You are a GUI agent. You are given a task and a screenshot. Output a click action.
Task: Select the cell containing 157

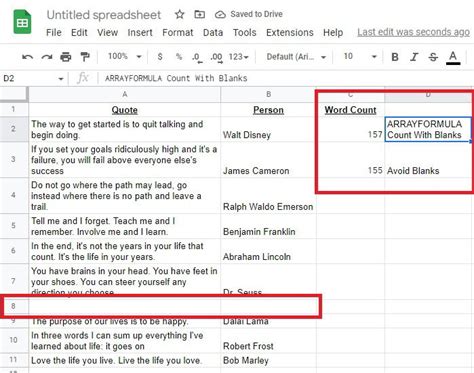point(350,129)
